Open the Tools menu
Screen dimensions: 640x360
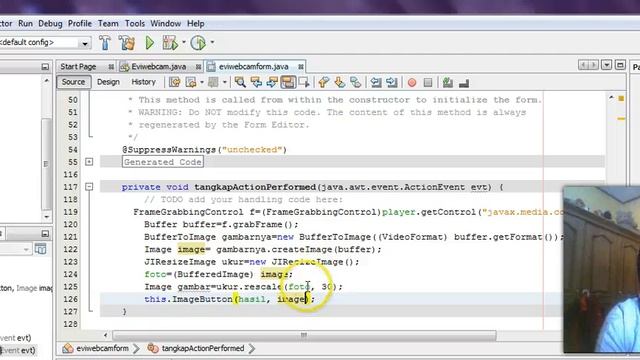click(135, 24)
